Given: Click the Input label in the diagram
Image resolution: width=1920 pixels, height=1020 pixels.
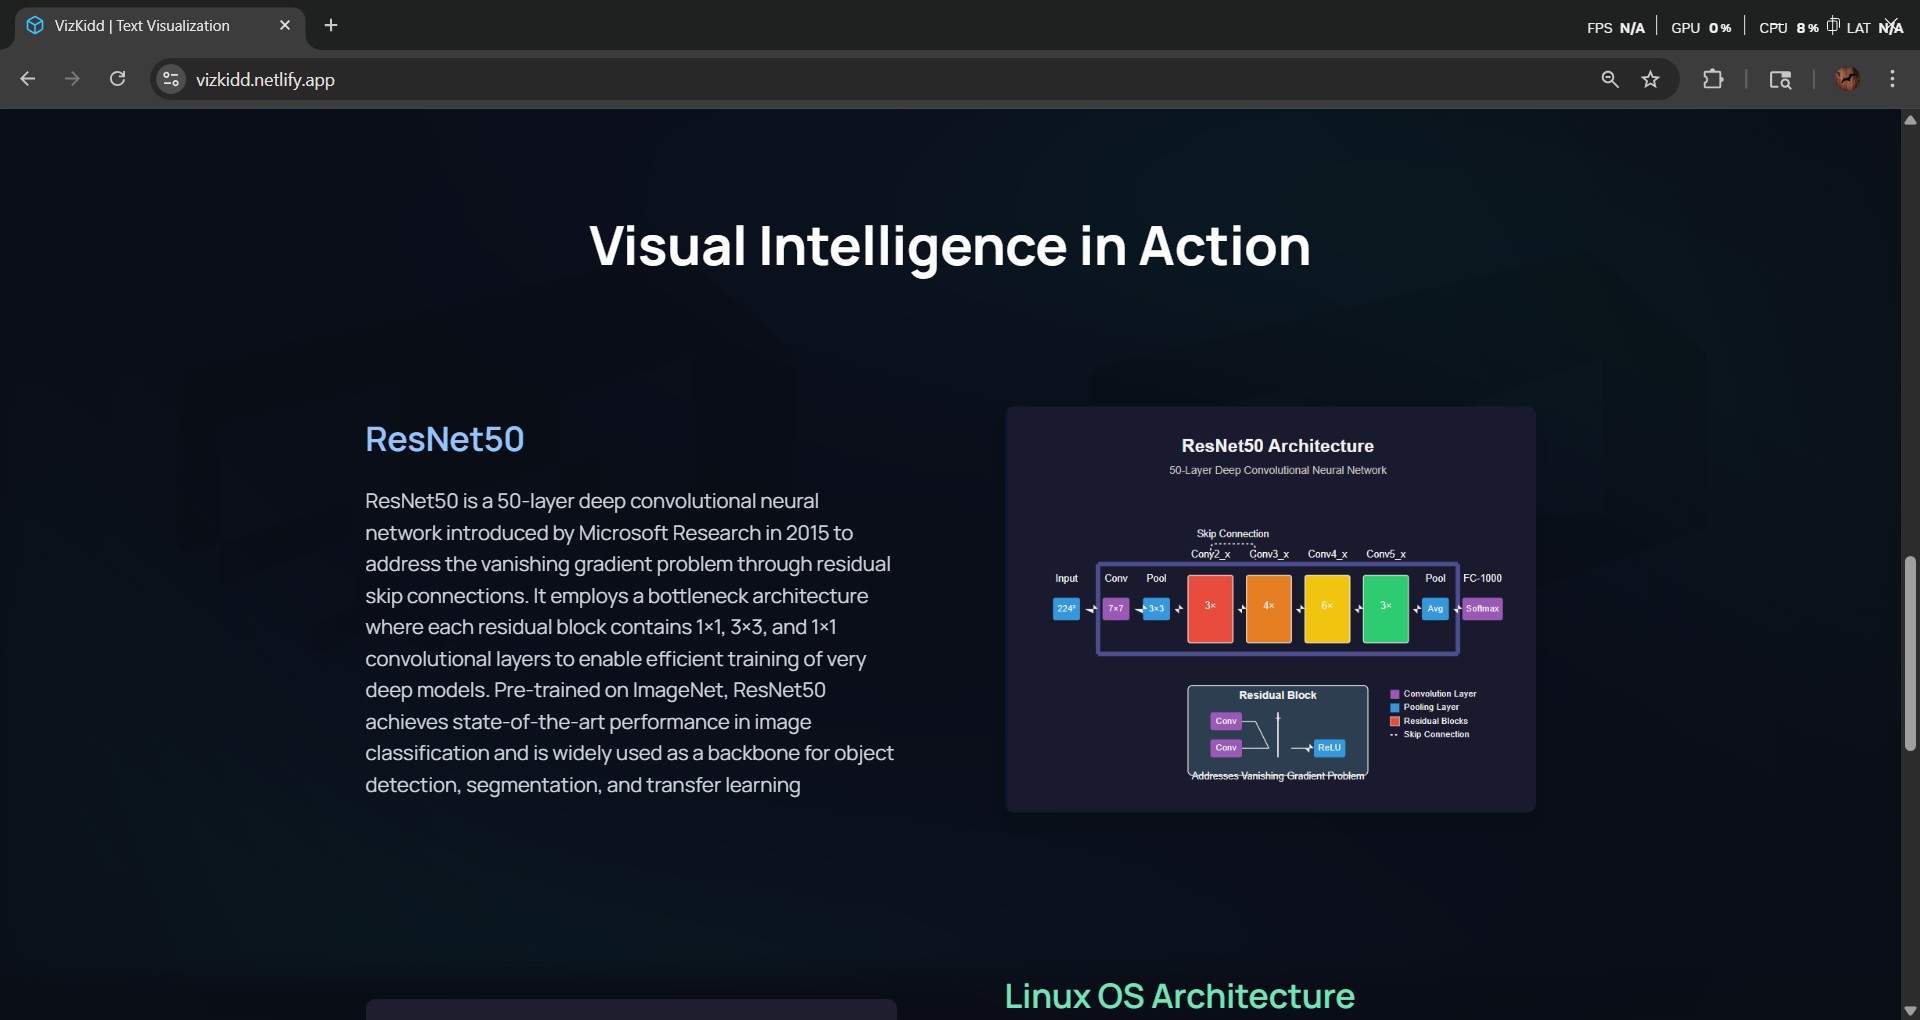Looking at the screenshot, I should tap(1067, 578).
